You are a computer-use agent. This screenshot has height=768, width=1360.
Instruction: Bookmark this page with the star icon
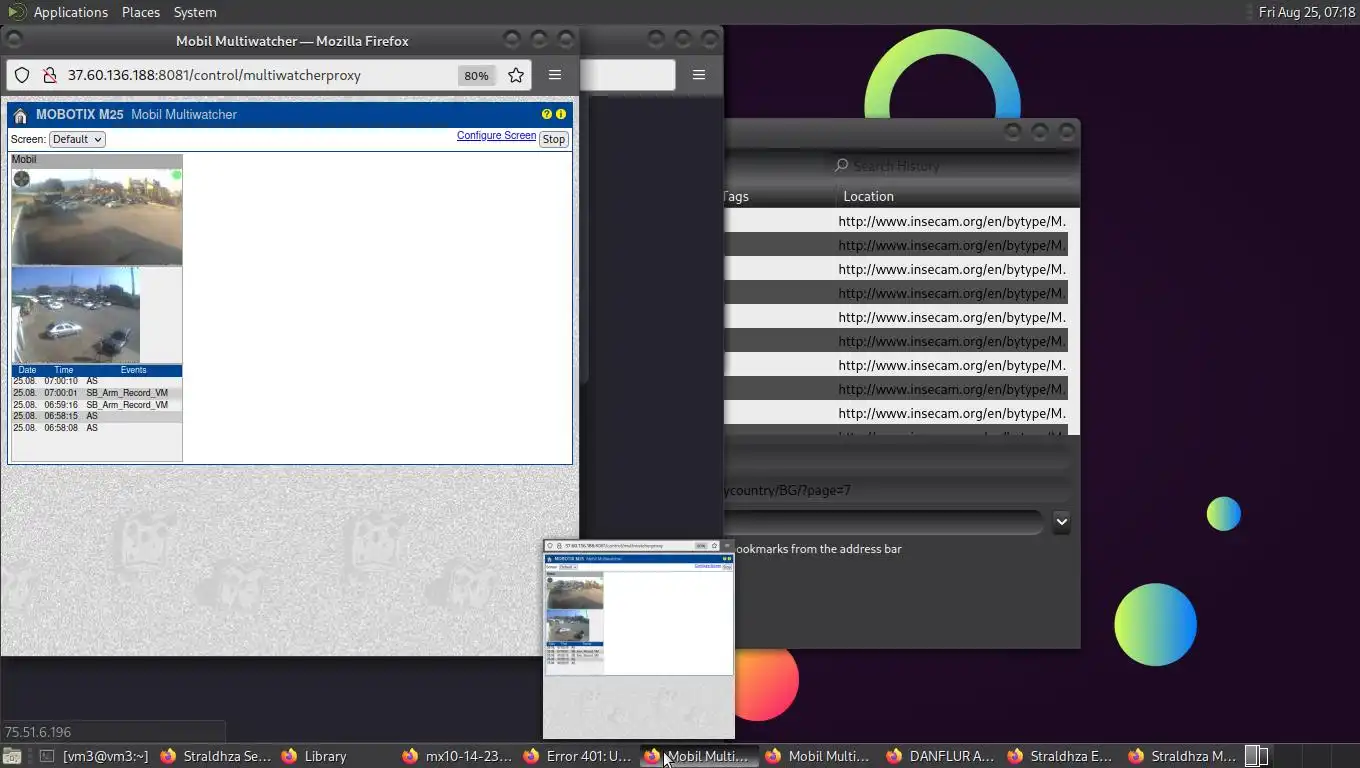[516, 75]
